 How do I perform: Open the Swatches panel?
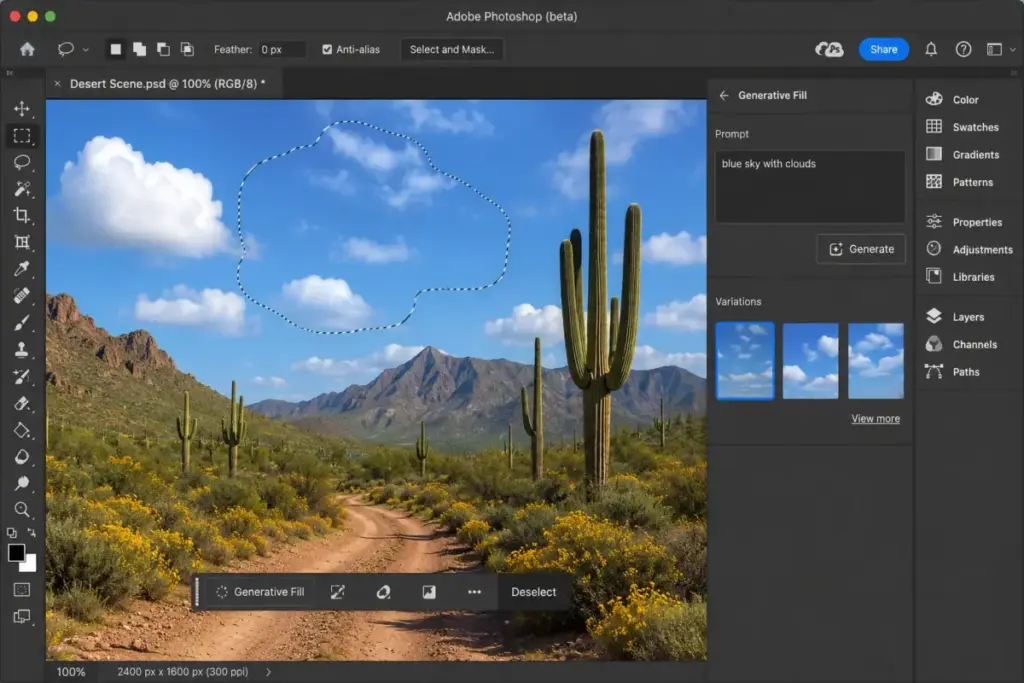963,127
